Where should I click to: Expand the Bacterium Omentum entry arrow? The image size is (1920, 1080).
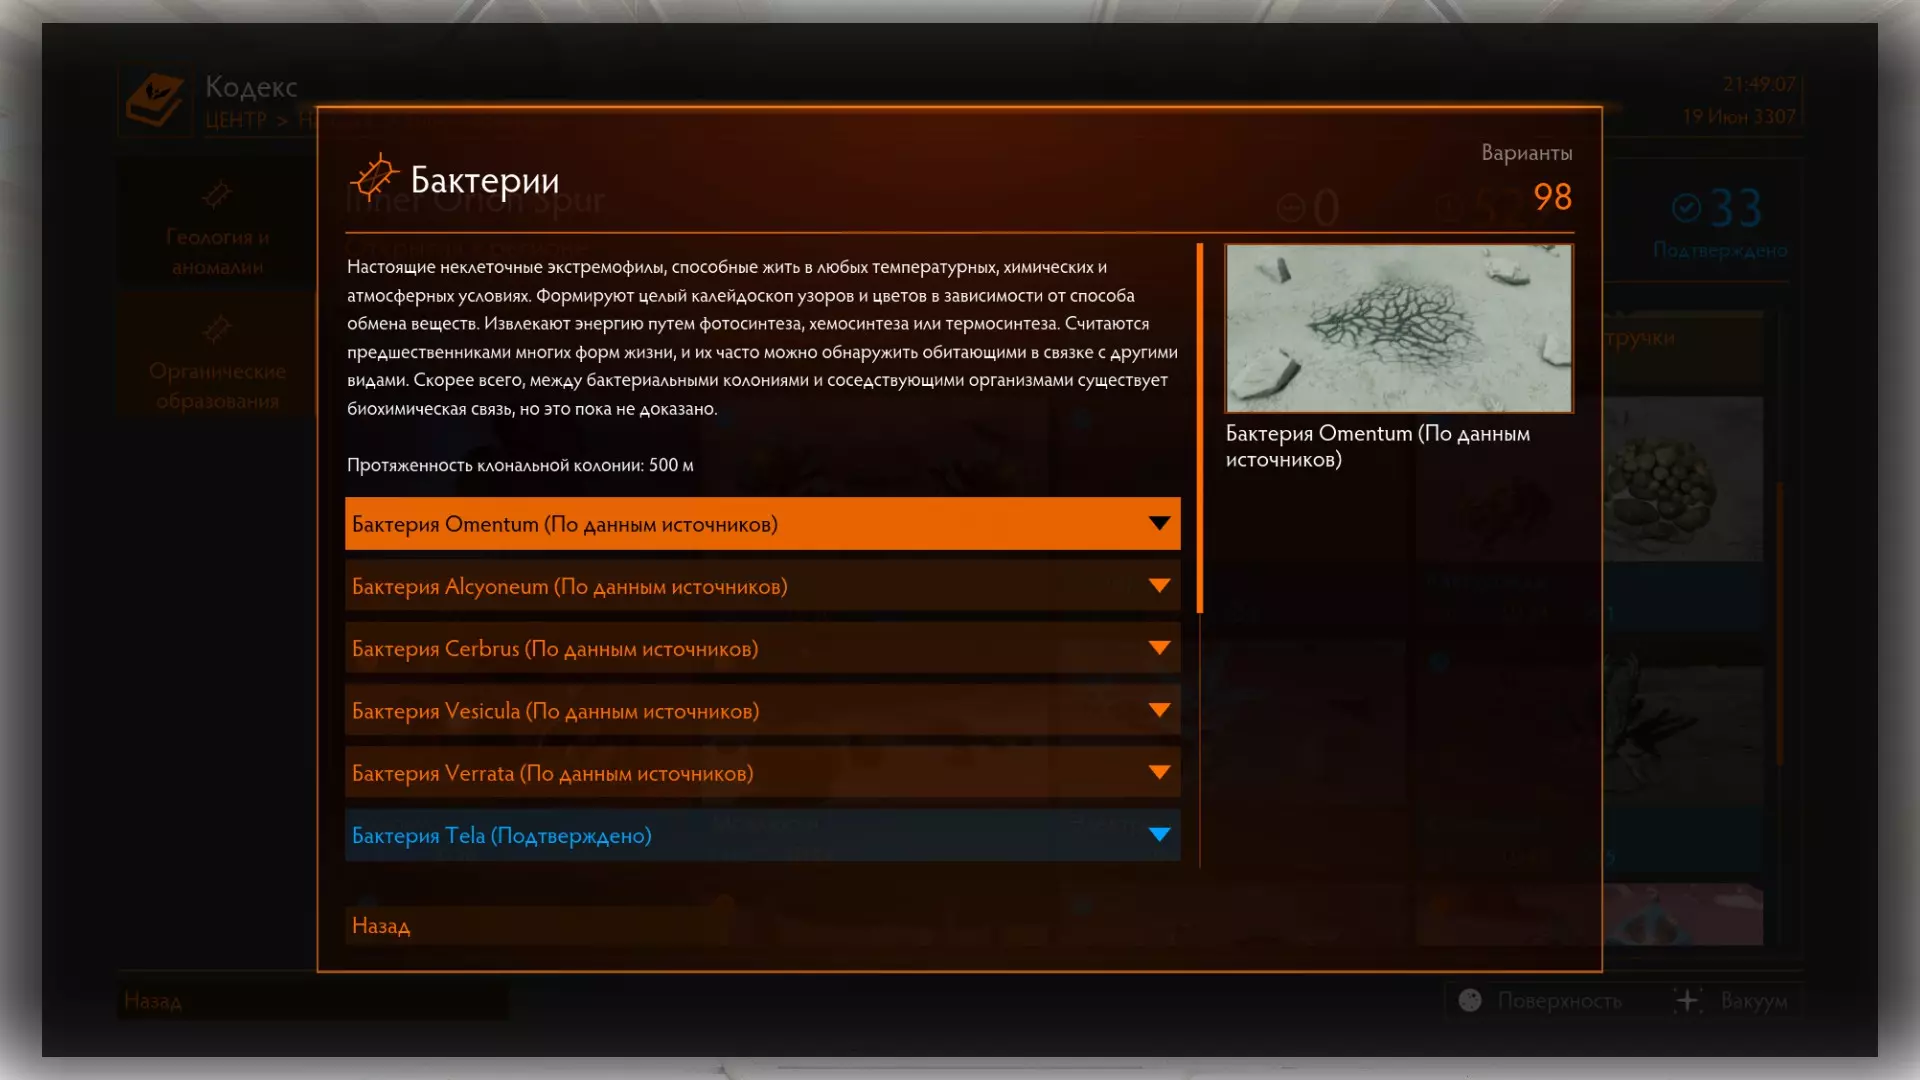coord(1159,524)
